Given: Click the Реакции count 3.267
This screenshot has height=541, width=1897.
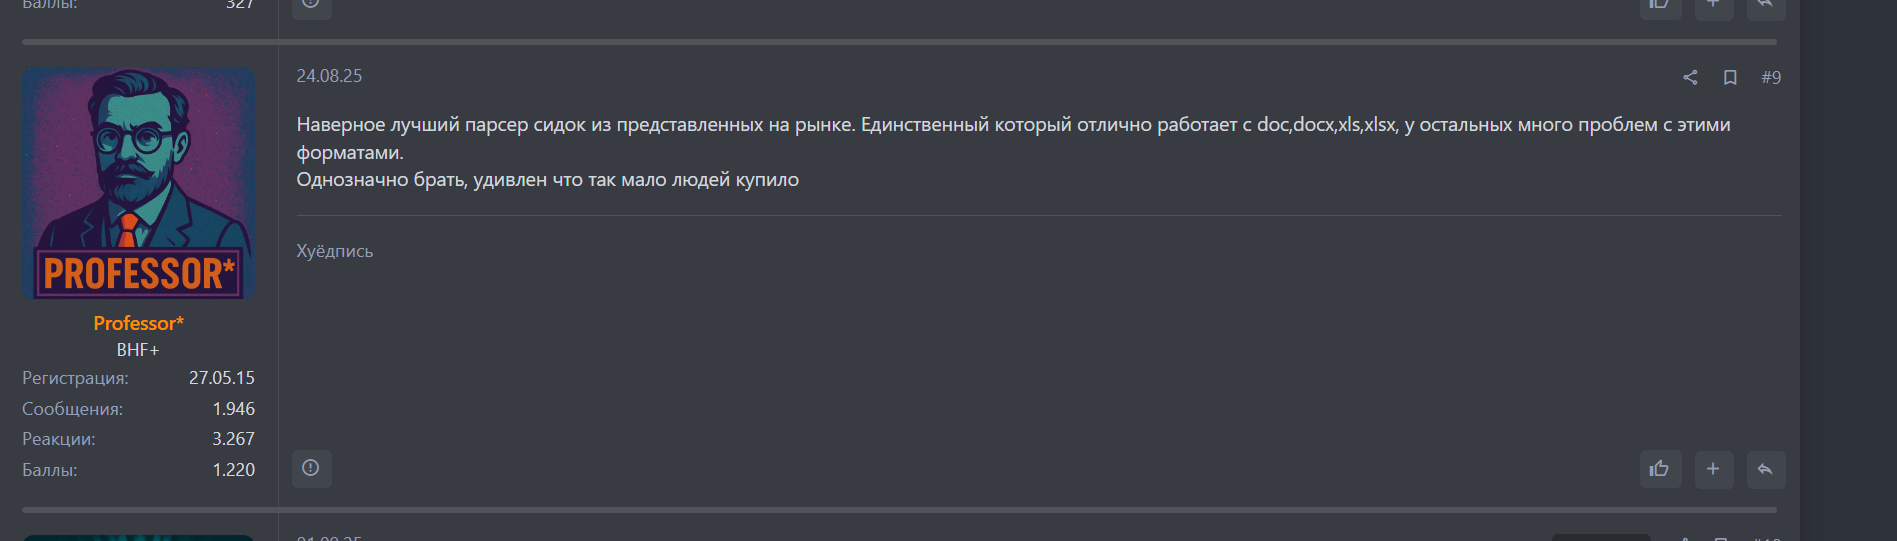Looking at the screenshot, I should click(x=233, y=439).
